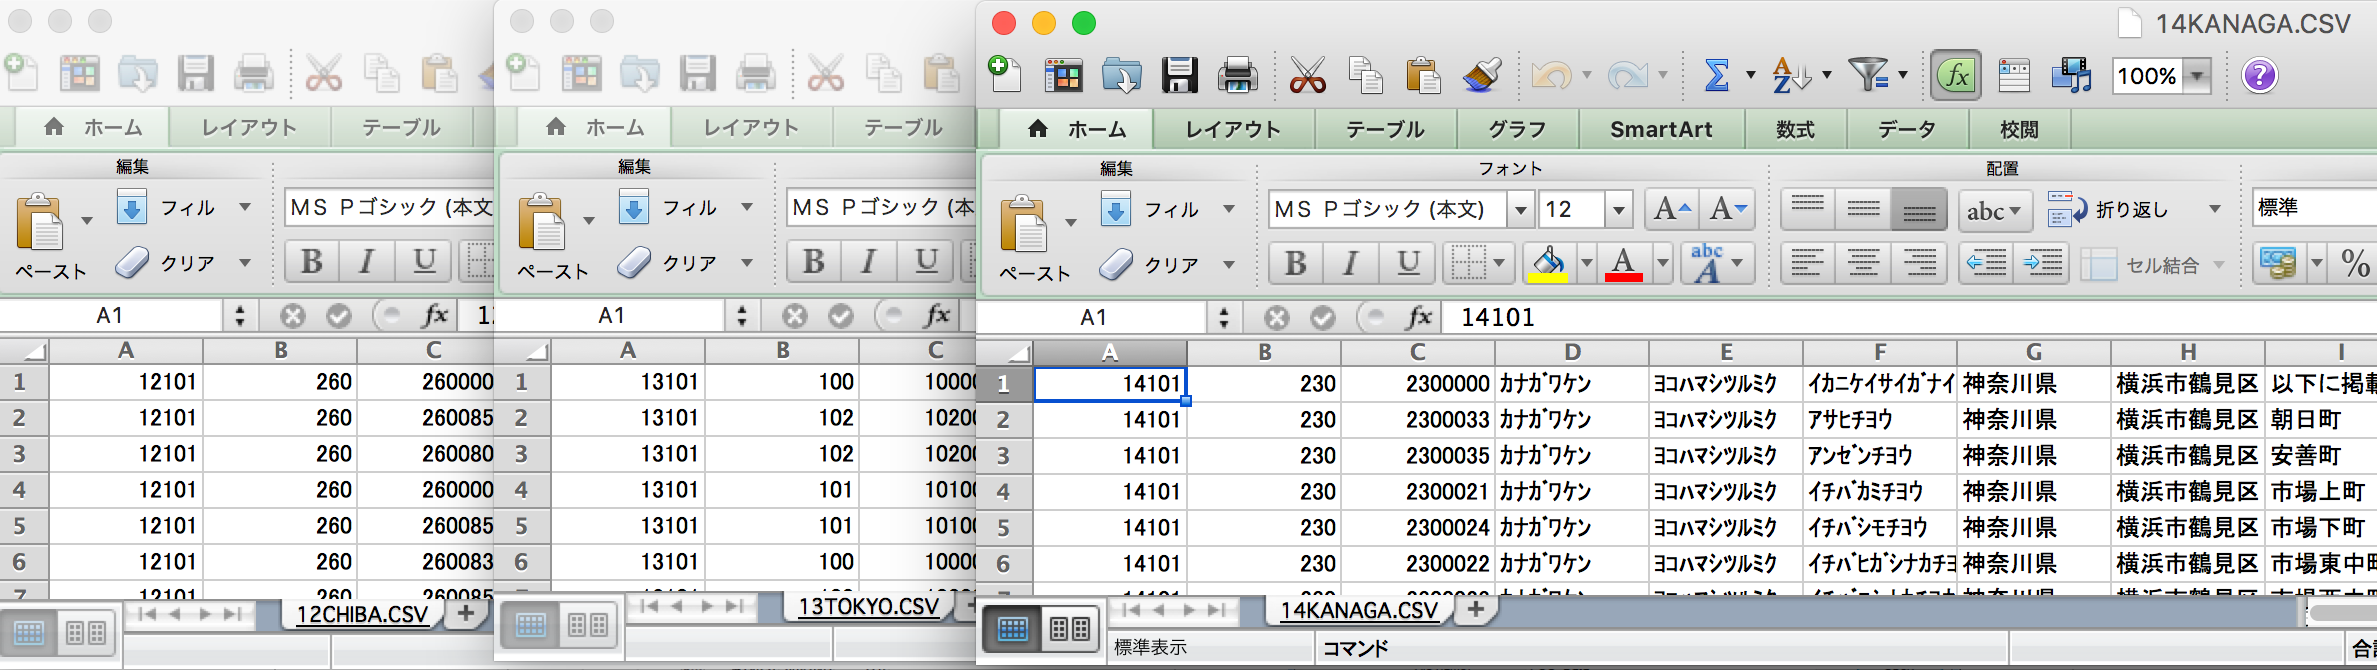The width and height of the screenshot is (2377, 670).
Task: Open the font size 12 dropdown
Action: [x=1618, y=210]
